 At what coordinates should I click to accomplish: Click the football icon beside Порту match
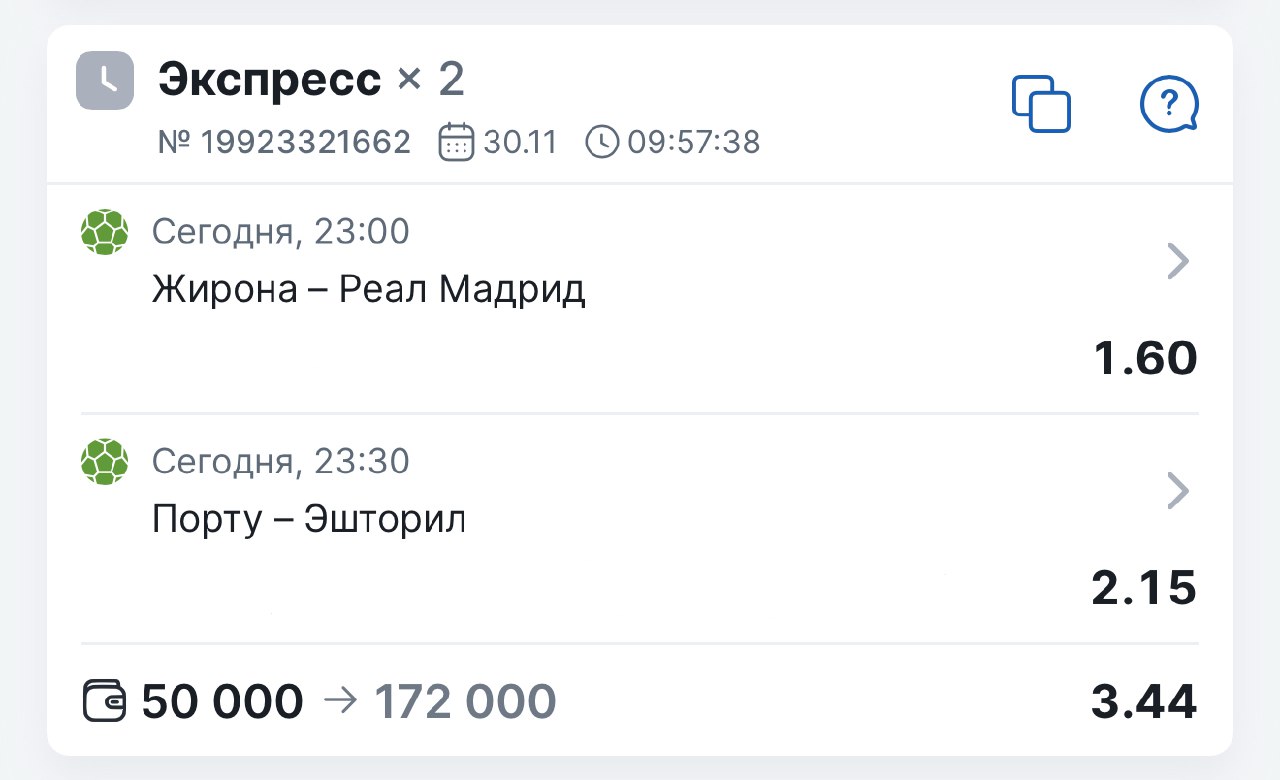coord(104,461)
